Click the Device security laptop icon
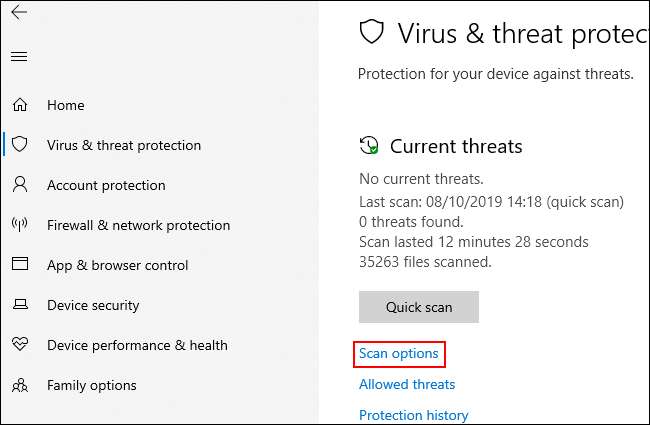 pos(19,305)
